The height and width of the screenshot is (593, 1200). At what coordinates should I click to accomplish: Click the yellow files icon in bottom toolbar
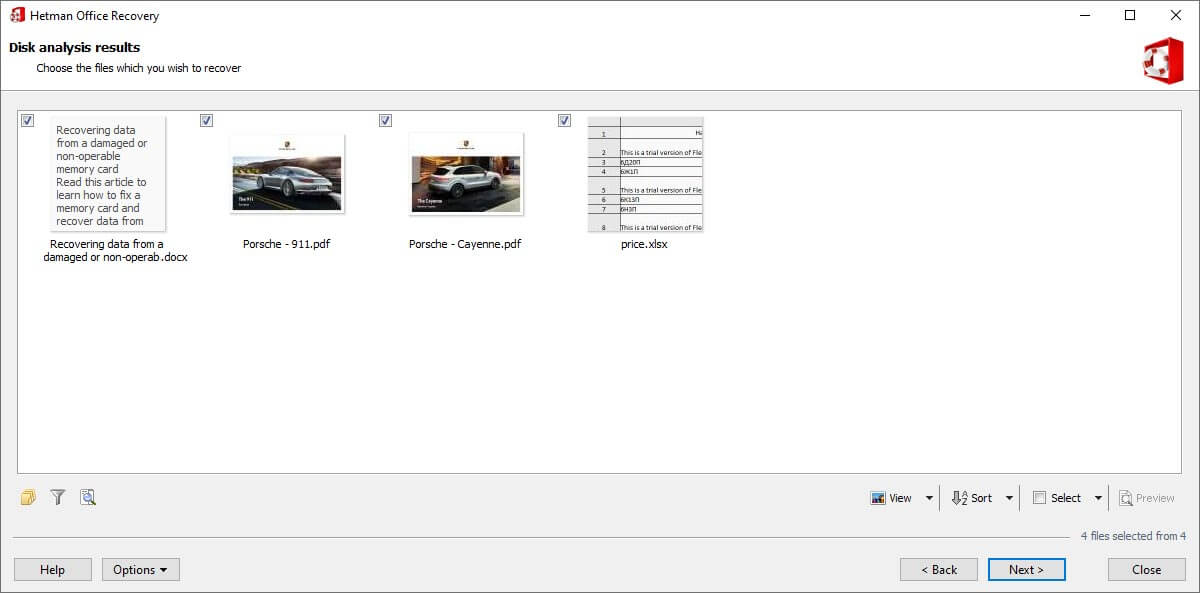click(28, 497)
